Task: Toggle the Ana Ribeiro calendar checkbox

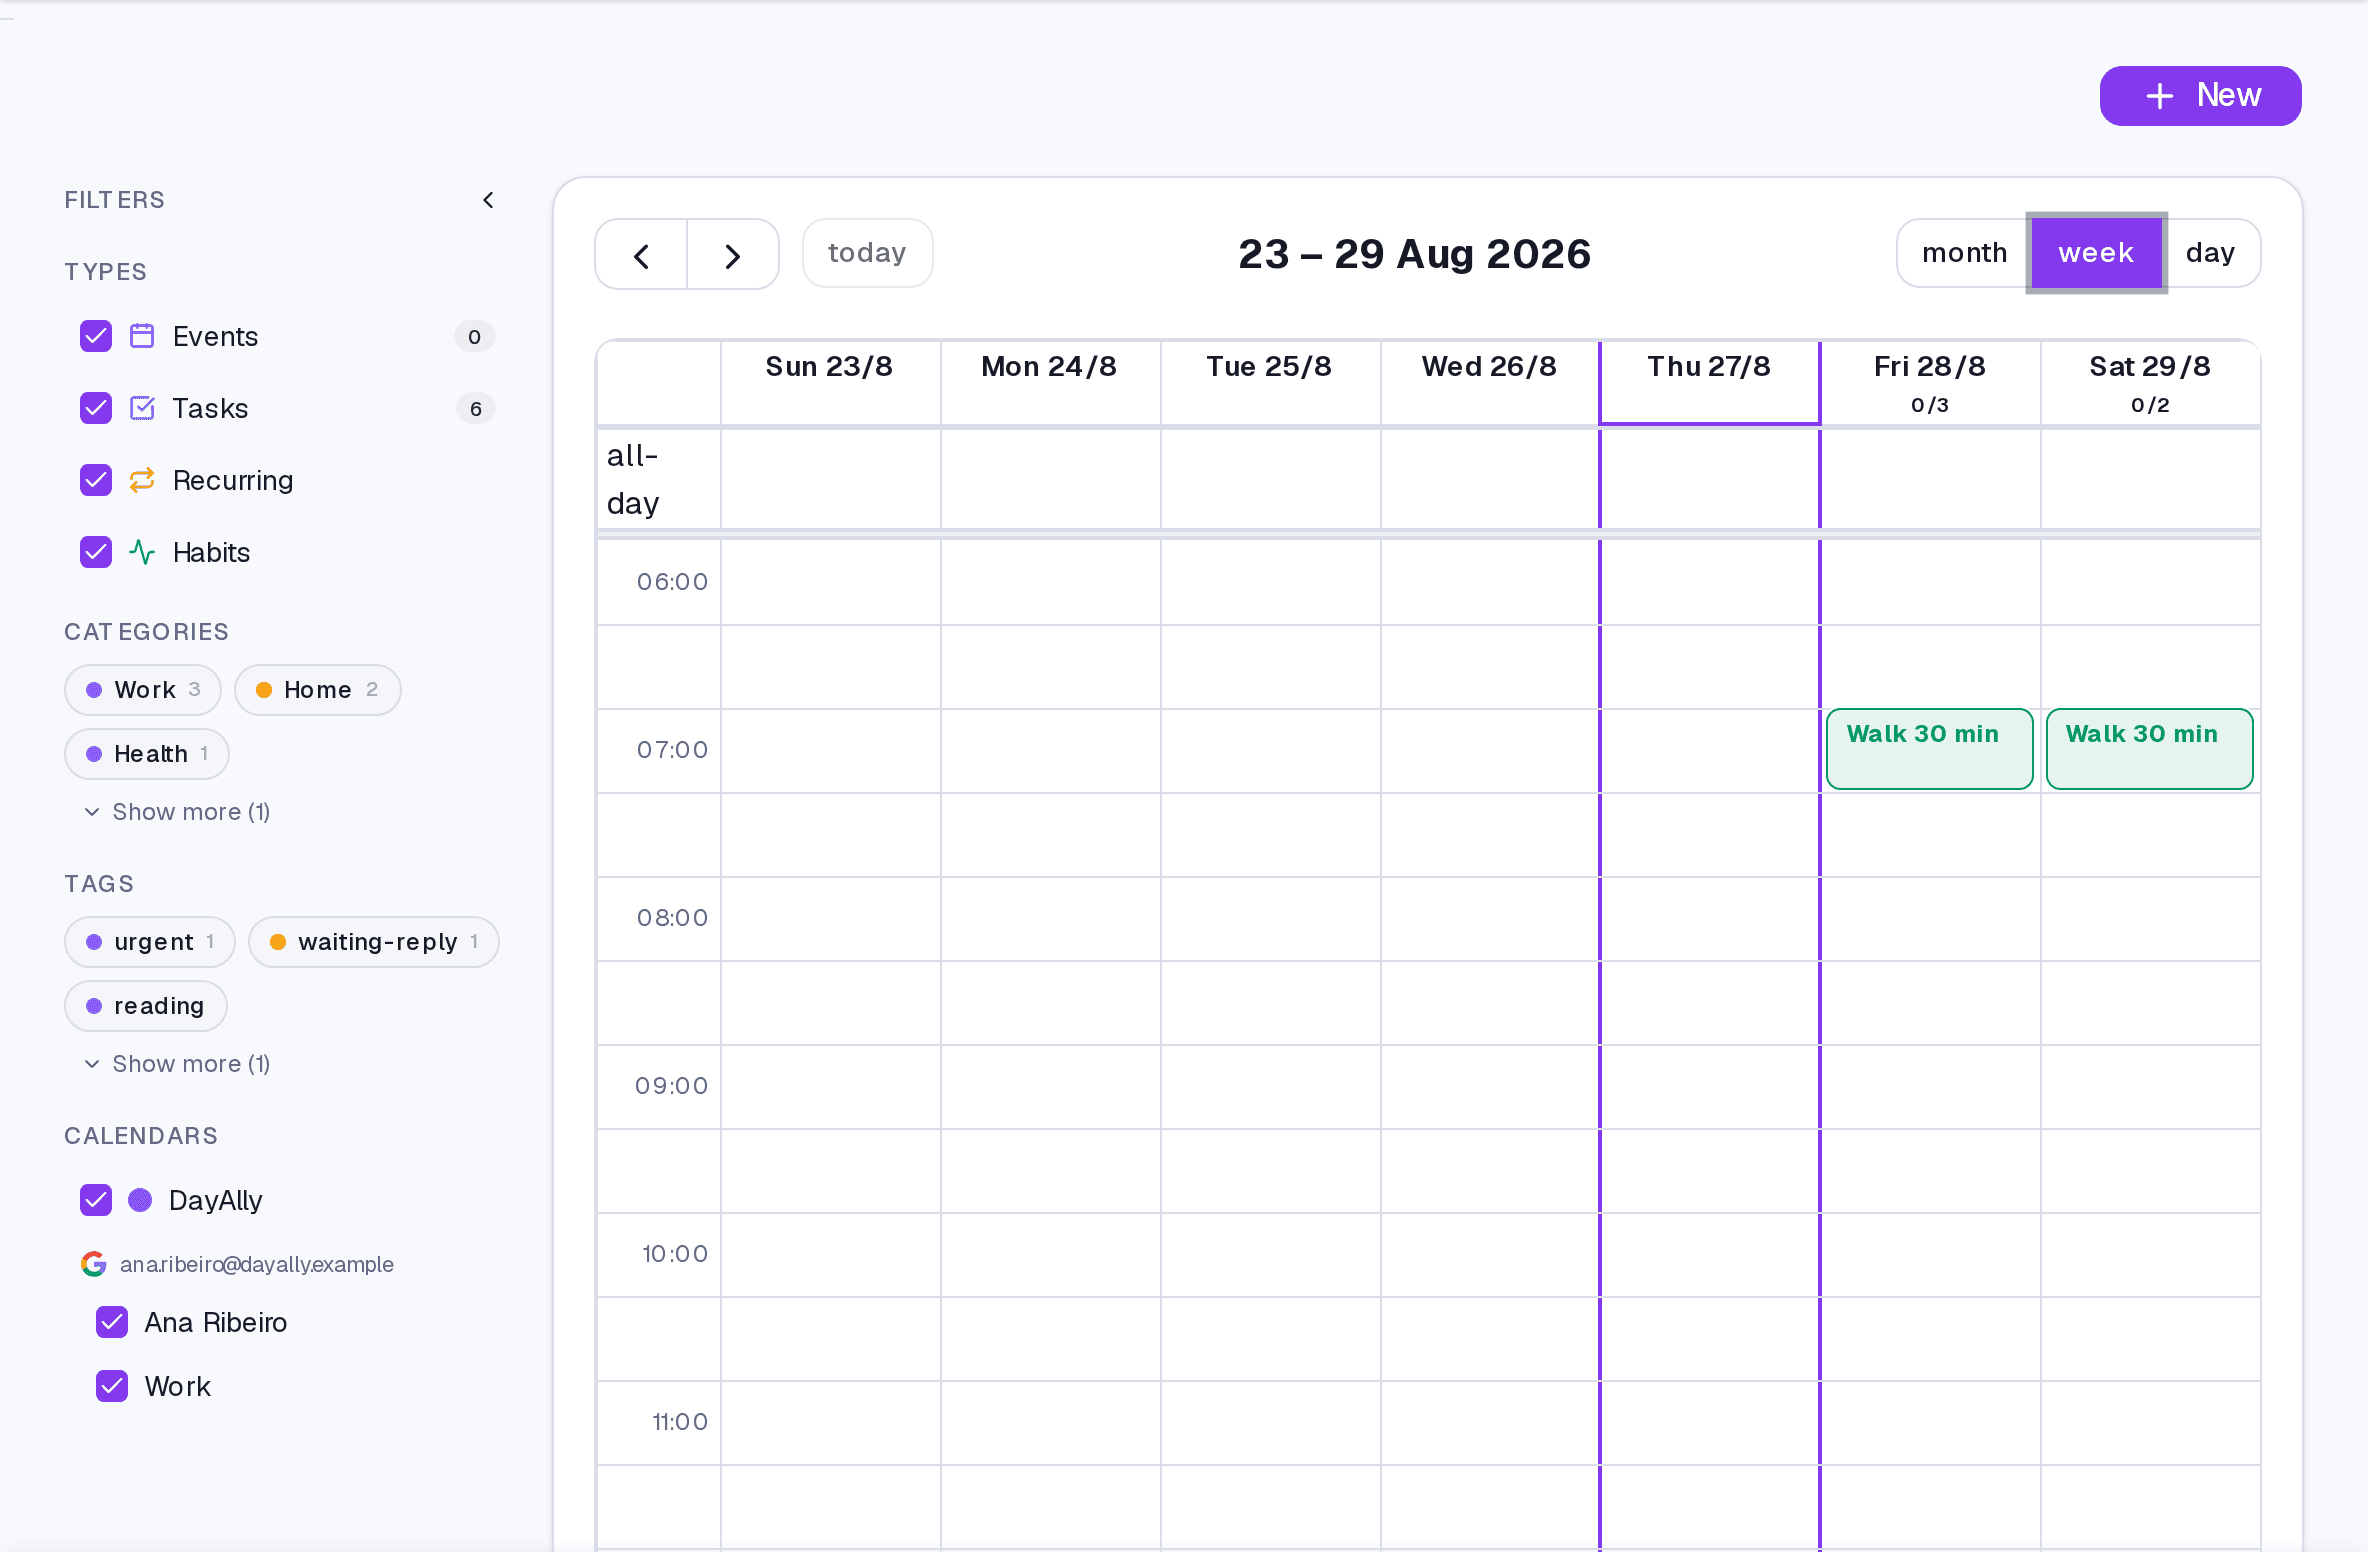Action: (x=112, y=1322)
